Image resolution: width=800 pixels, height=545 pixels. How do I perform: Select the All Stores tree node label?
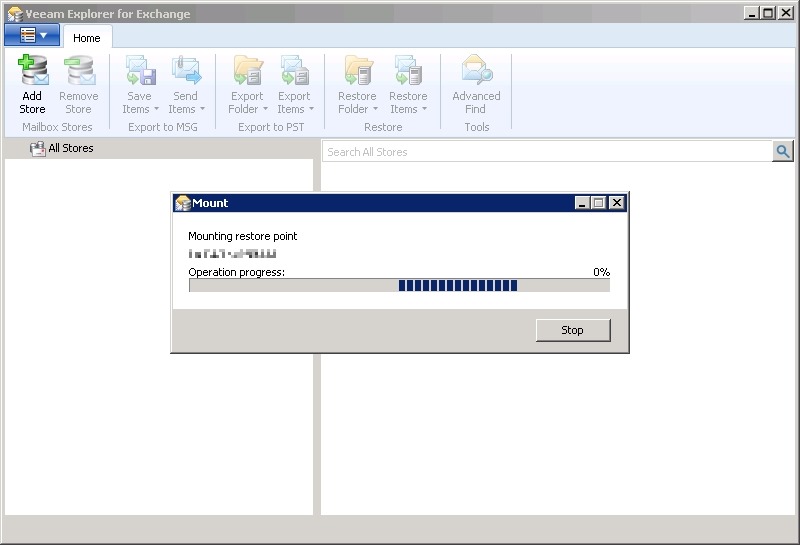point(71,148)
